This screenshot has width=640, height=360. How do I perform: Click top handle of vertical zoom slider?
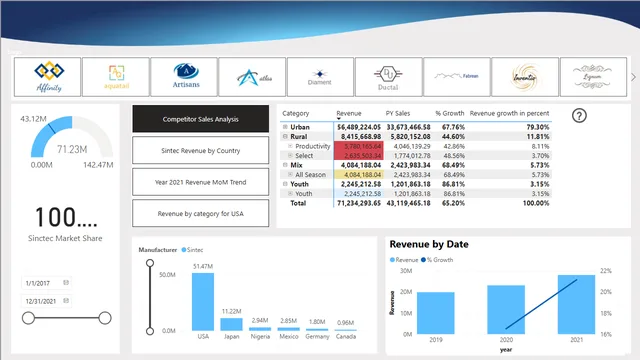pos(150,263)
